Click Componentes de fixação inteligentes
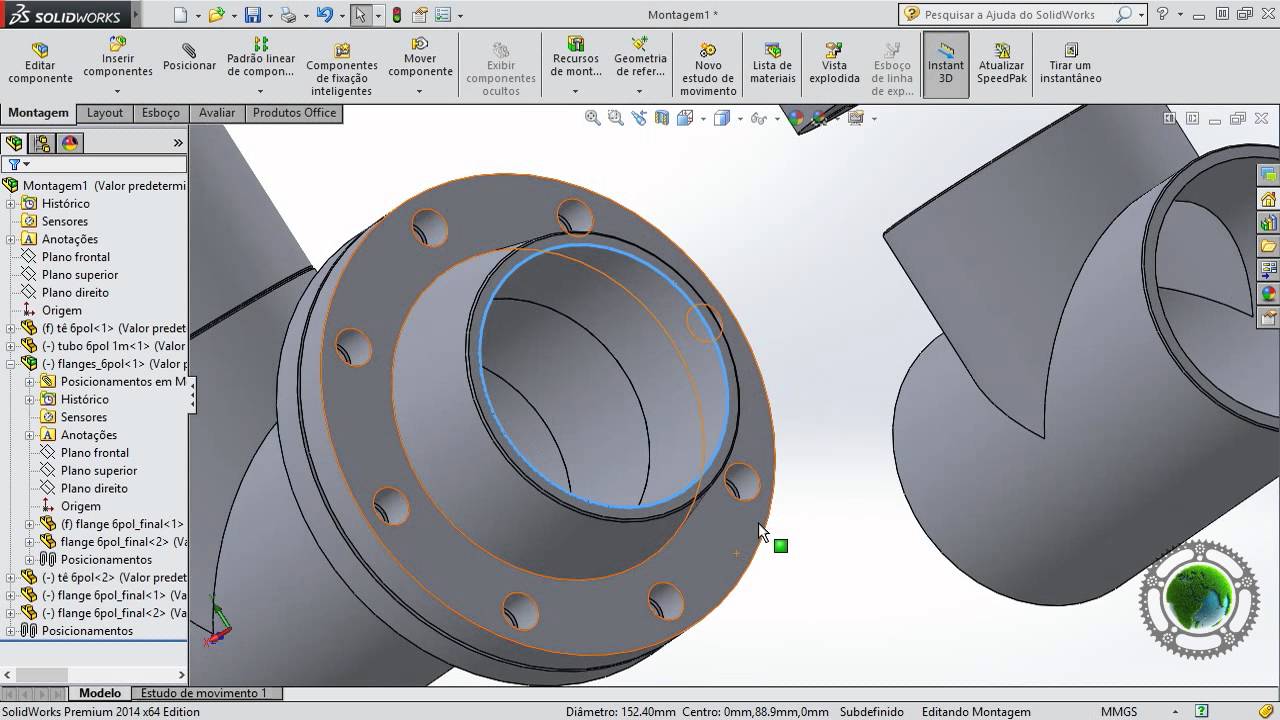Screen dimensions: 1280x720 coord(342,69)
